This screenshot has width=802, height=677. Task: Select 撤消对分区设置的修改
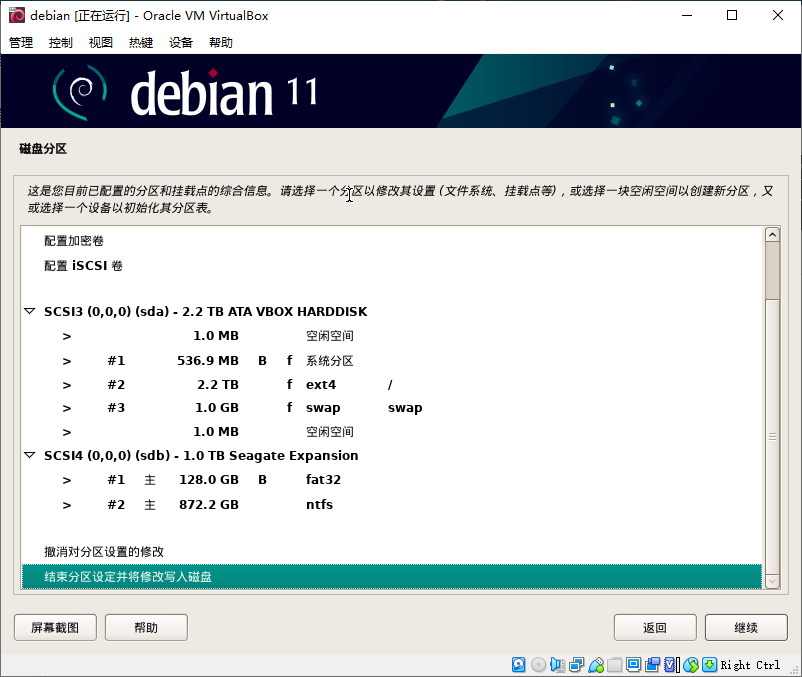392,552
